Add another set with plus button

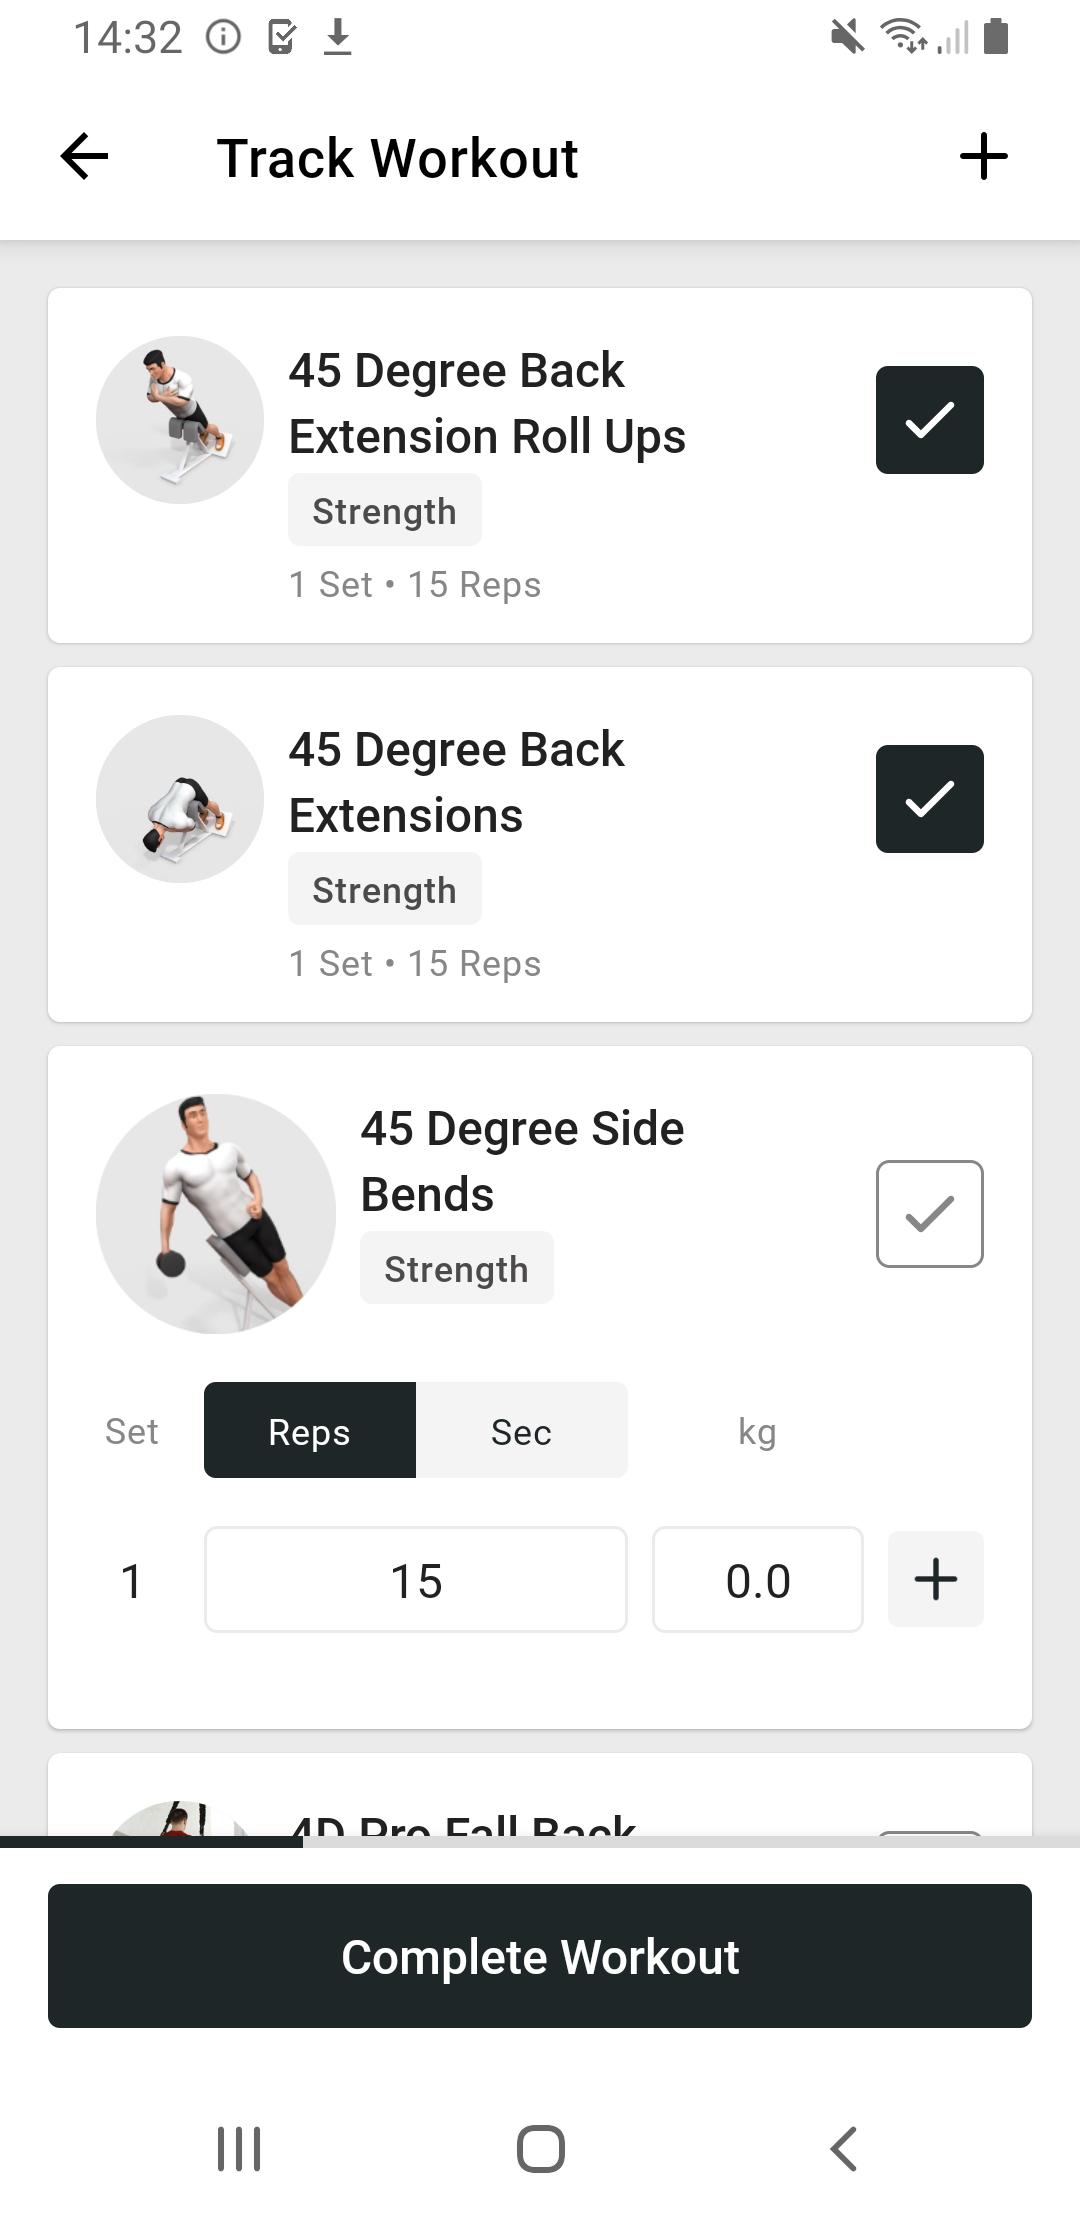click(x=936, y=1580)
